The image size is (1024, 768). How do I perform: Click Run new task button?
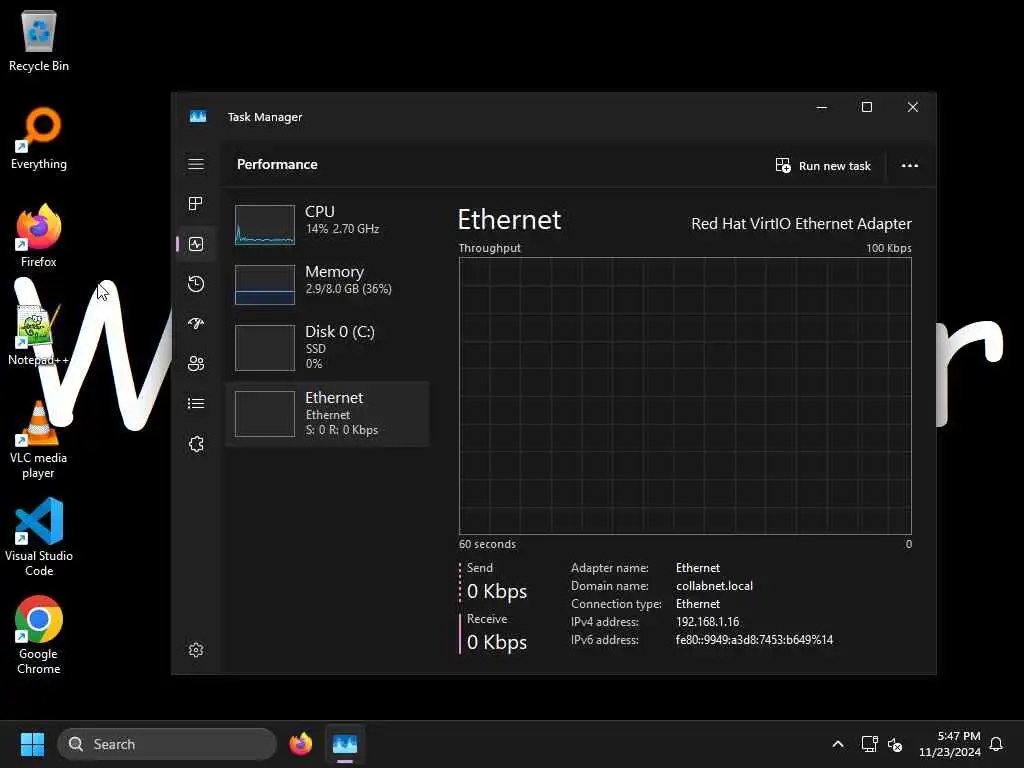823,165
